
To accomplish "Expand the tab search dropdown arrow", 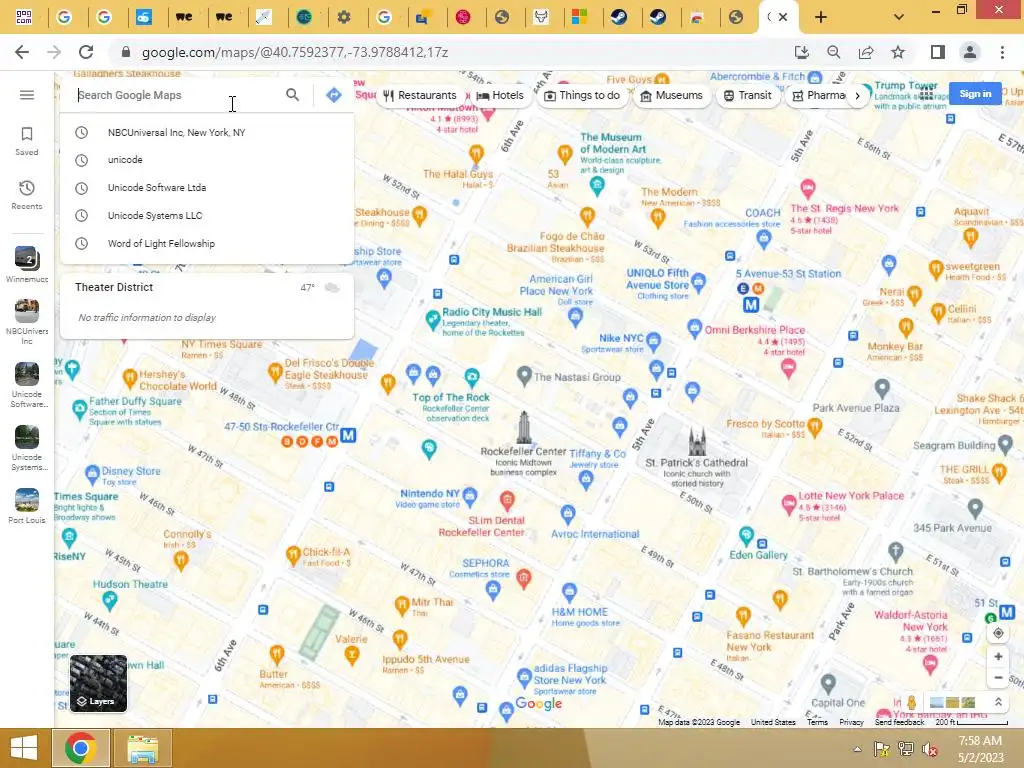I will coord(899,17).
